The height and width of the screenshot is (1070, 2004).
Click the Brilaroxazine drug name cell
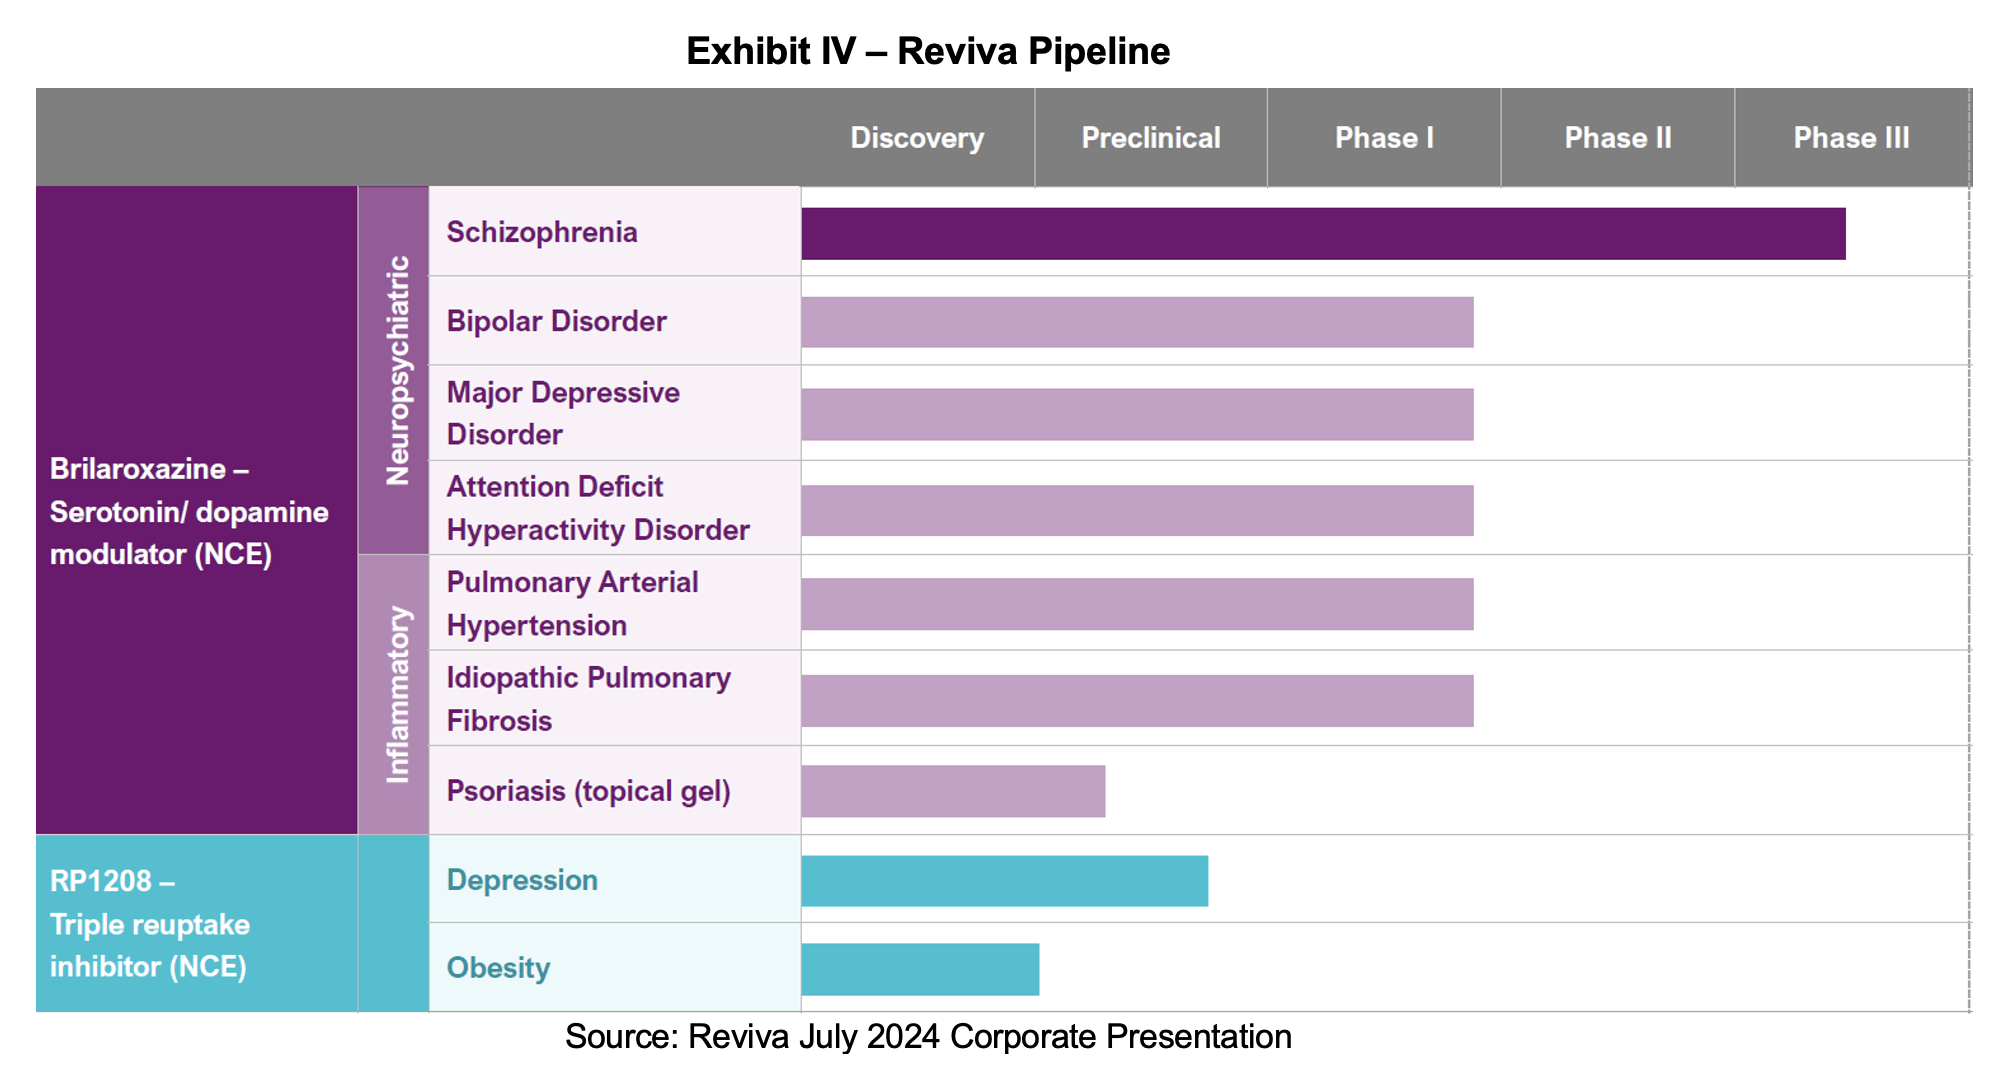pos(189,511)
